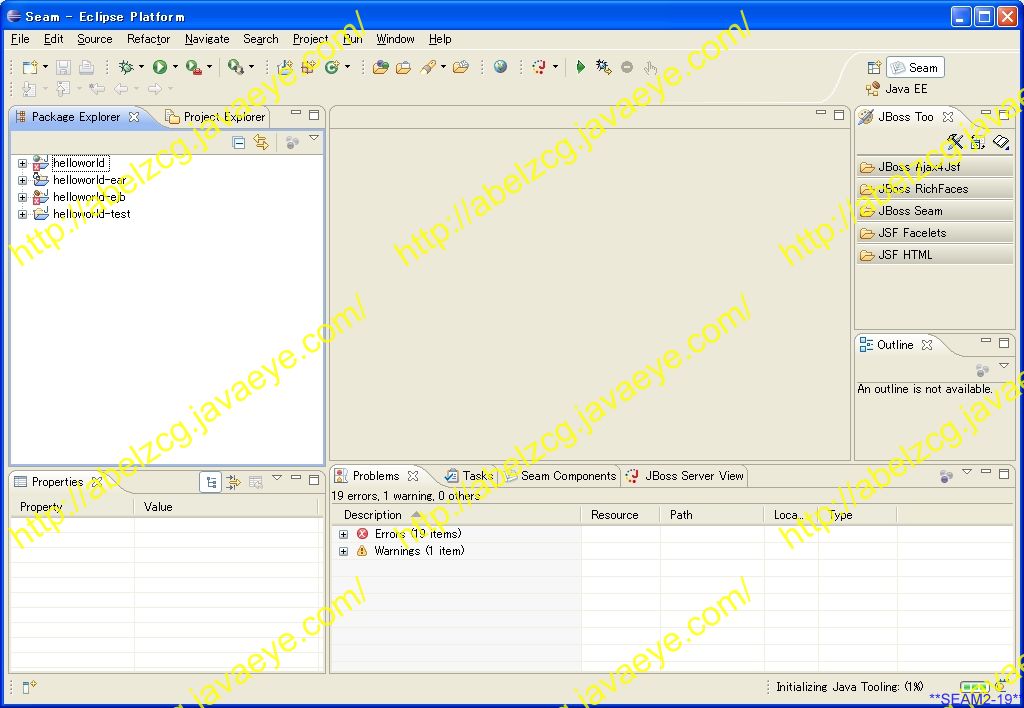The height and width of the screenshot is (708, 1024).
Task: Click the Path column header
Action: [712, 515]
